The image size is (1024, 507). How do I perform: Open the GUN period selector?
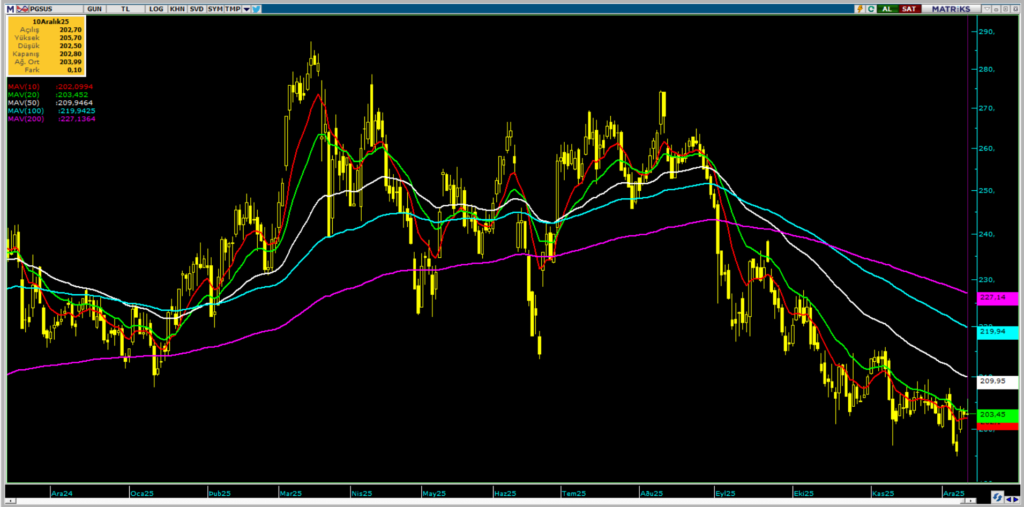[95, 8]
